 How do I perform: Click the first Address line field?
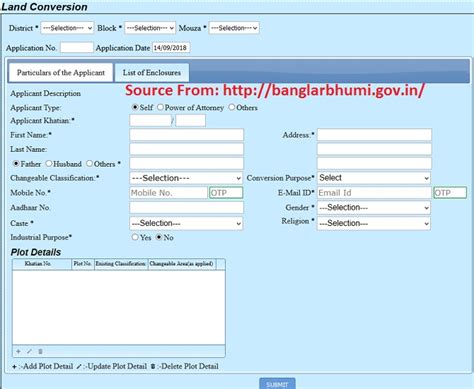point(374,135)
